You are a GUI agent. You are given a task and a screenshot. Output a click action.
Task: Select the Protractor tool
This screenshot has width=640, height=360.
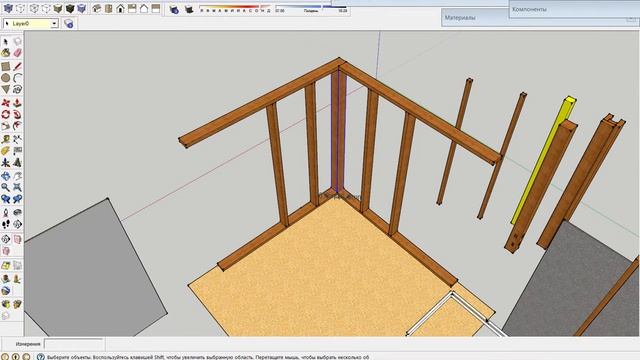click(x=6, y=151)
